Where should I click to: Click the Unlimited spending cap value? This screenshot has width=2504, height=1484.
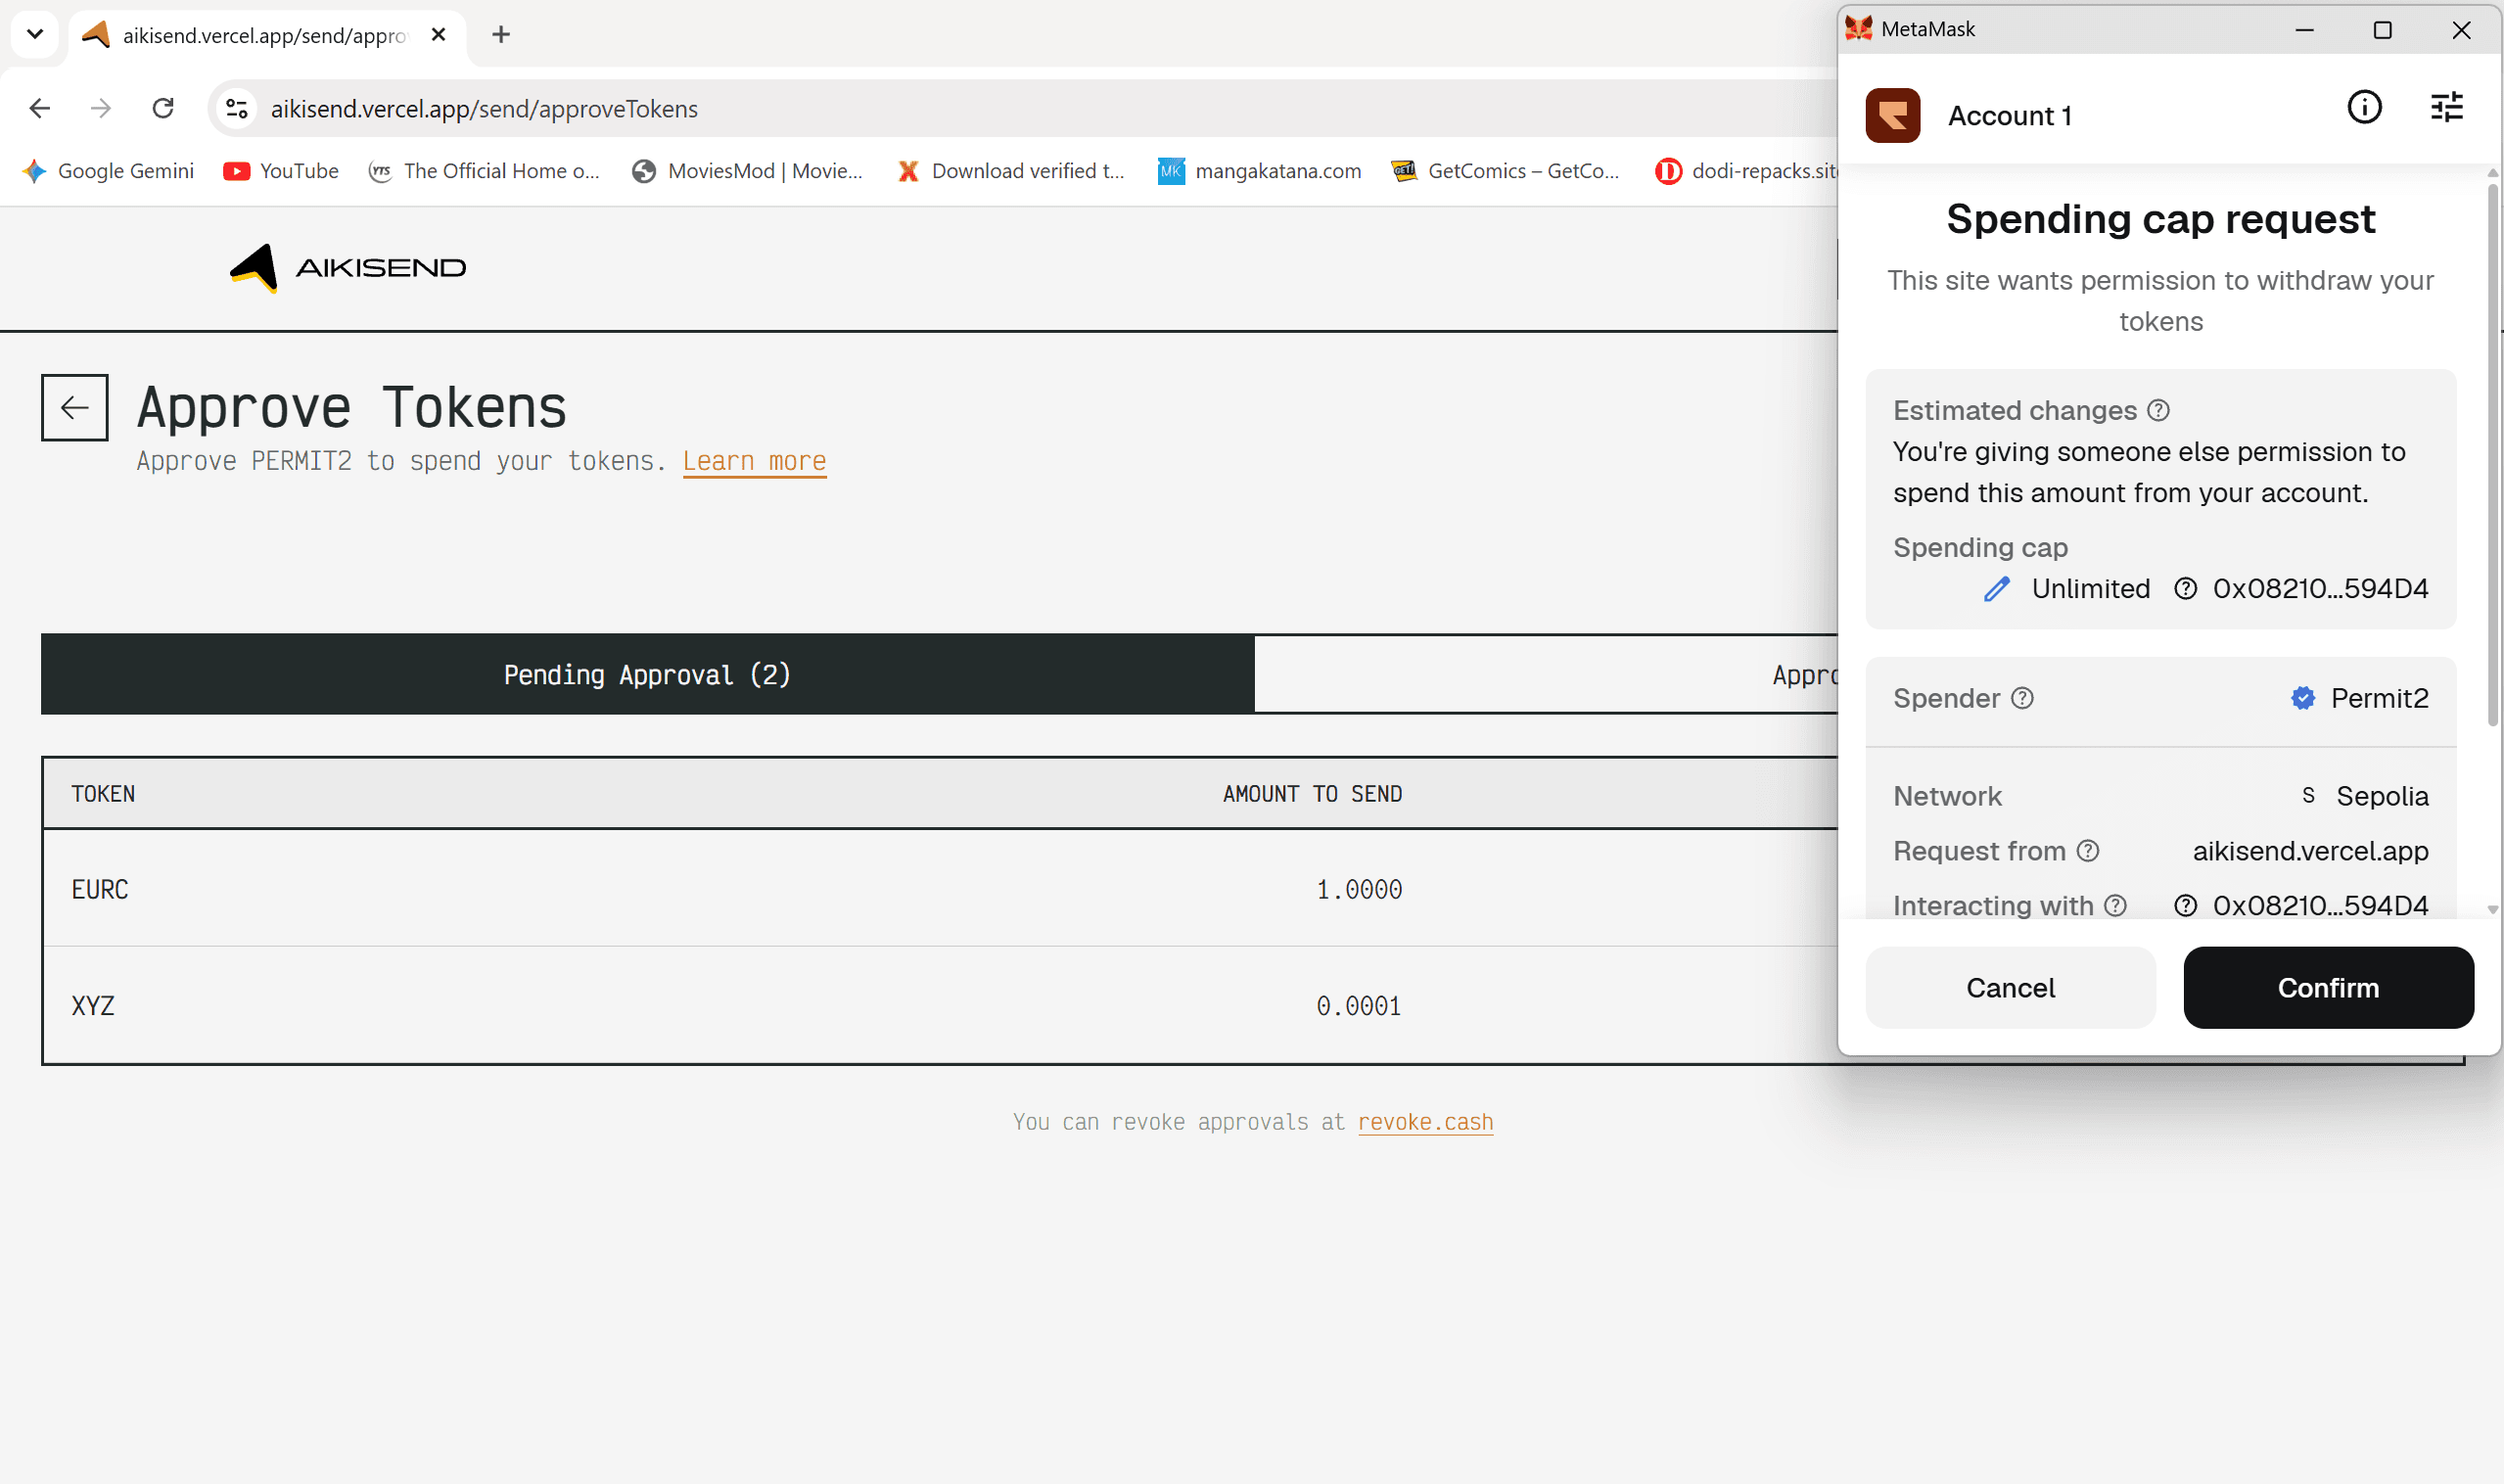coord(2091,589)
